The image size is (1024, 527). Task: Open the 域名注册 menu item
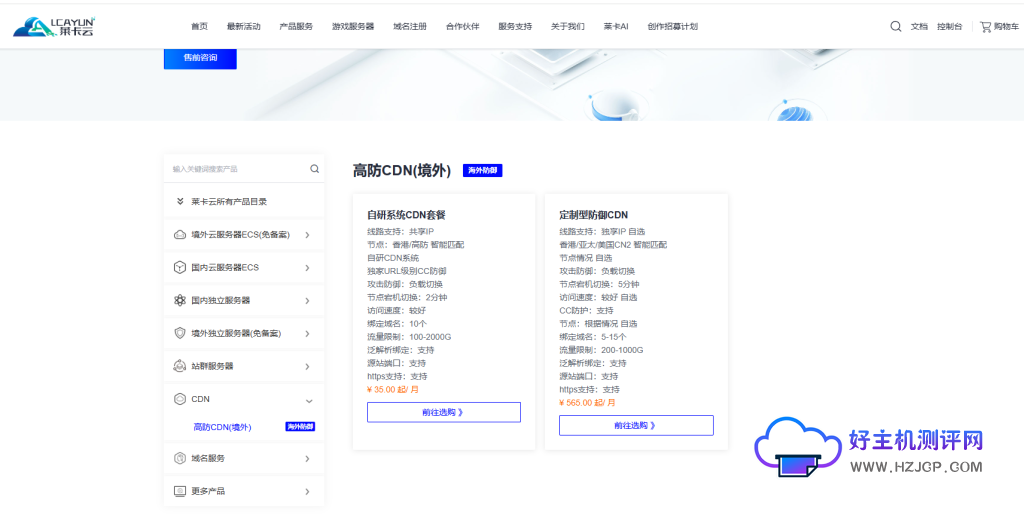(x=410, y=27)
